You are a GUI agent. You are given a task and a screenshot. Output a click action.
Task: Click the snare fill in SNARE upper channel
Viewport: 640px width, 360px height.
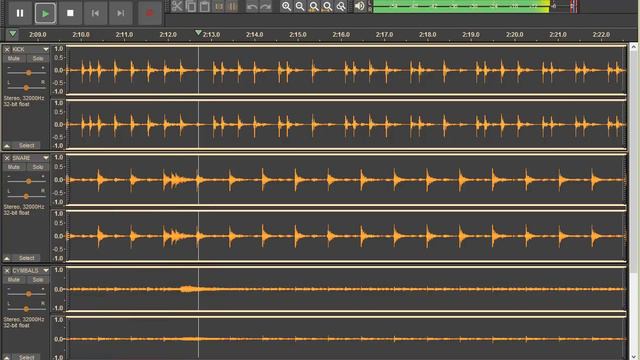coord(173,180)
